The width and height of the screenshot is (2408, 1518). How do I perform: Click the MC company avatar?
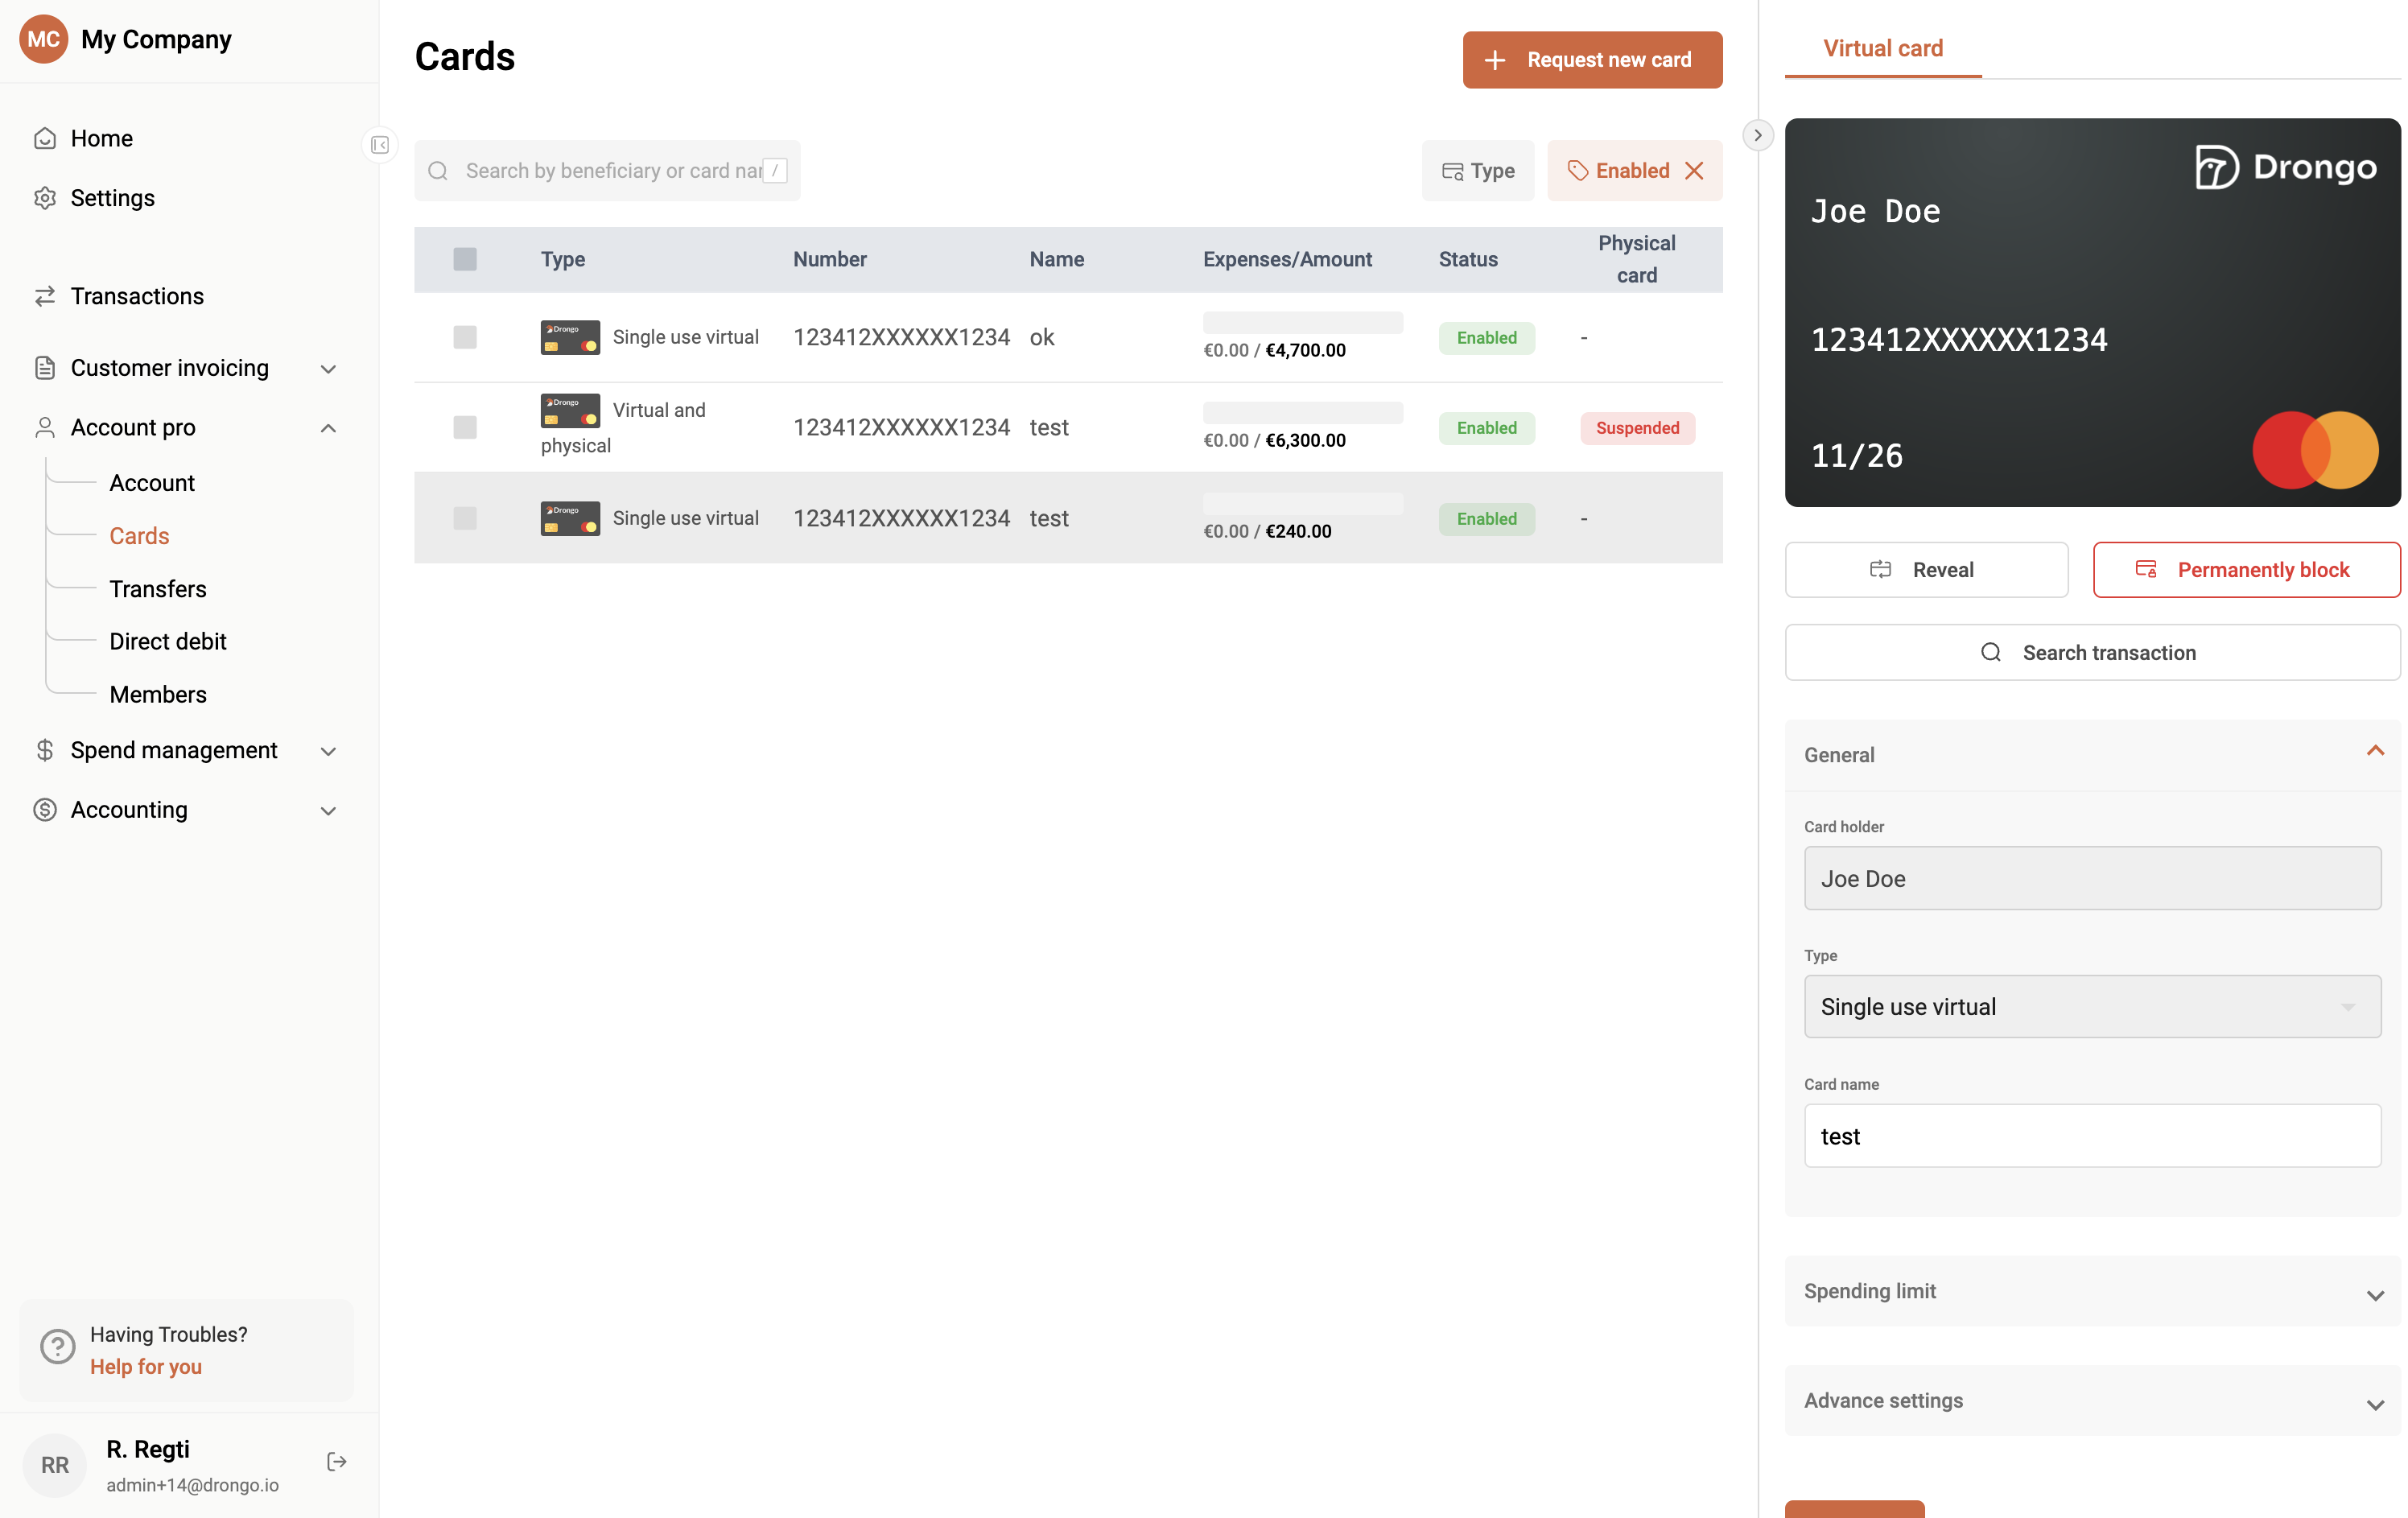tap(43, 39)
